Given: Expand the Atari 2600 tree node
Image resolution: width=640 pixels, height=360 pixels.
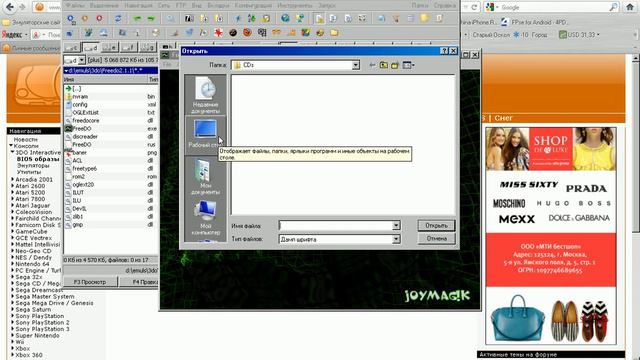Looking at the screenshot, I should point(13,186).
